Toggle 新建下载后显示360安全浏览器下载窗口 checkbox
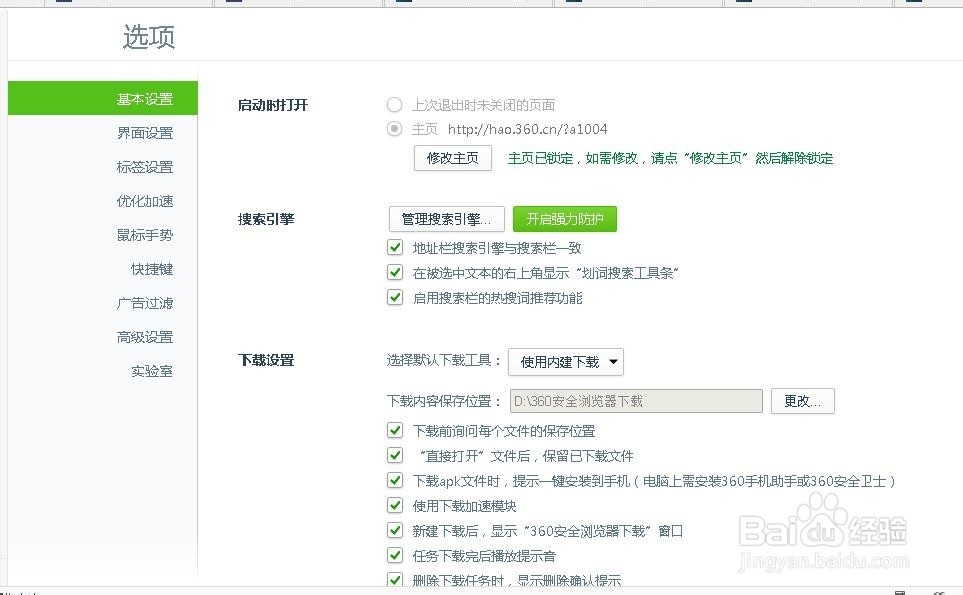The height and width of the screenshot is (595, 963). [x=395, y=530]
